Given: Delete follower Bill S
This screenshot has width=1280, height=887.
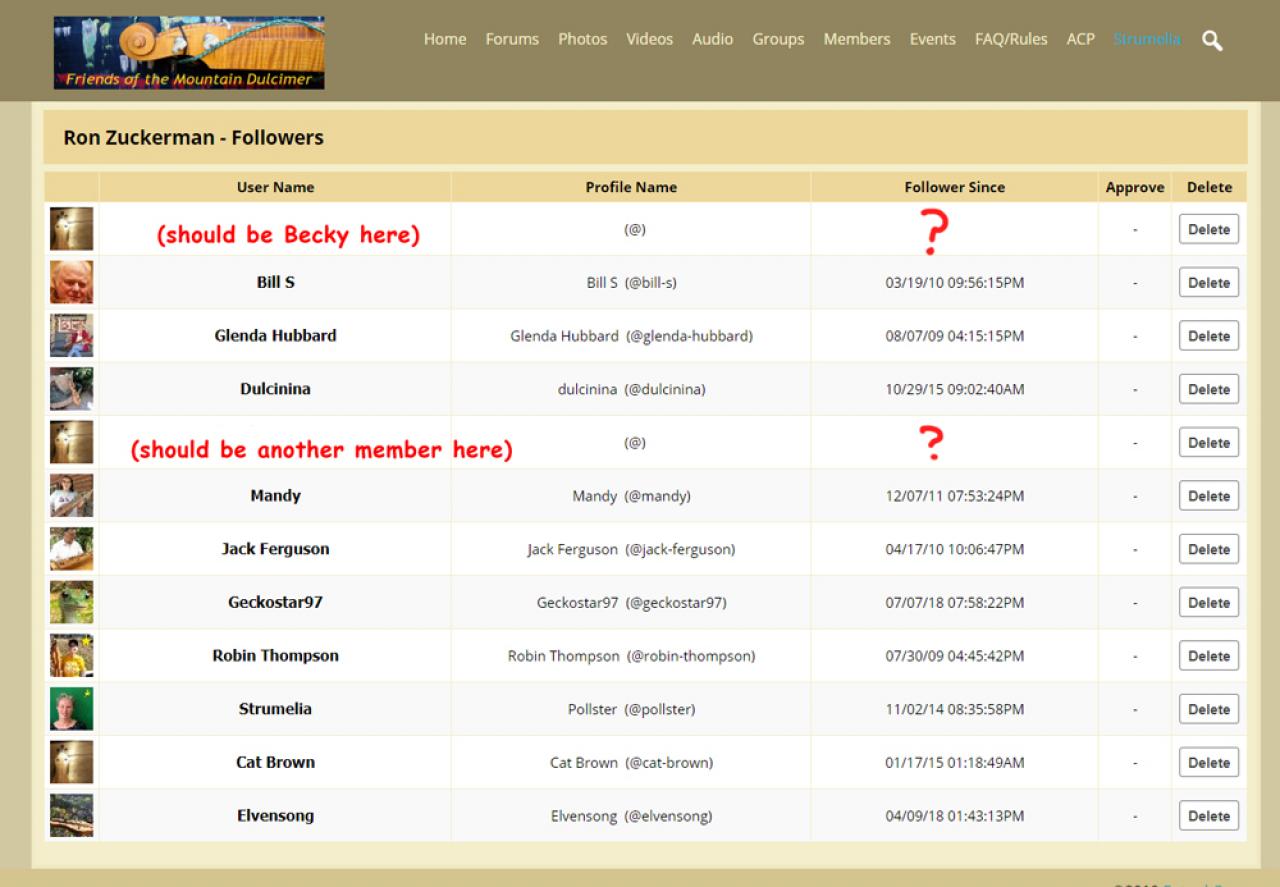Looking at the screenshot, I should pyautogui.click(x=1209, y=282).
